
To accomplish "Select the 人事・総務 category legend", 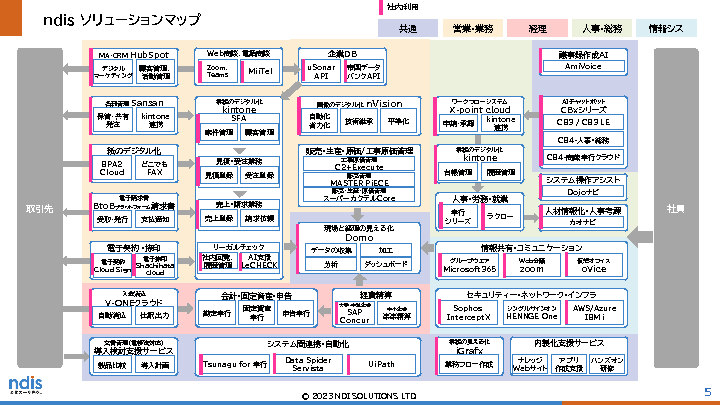I will [x=602, y=28].
